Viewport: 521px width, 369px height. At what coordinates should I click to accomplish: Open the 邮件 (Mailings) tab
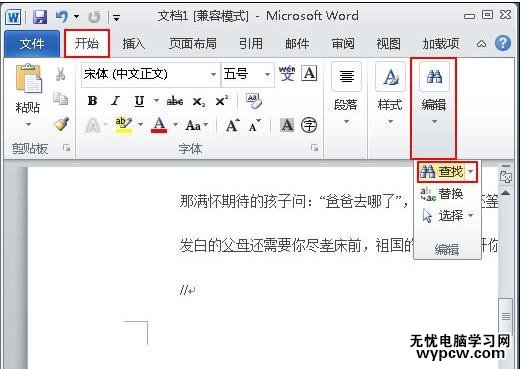297,44
